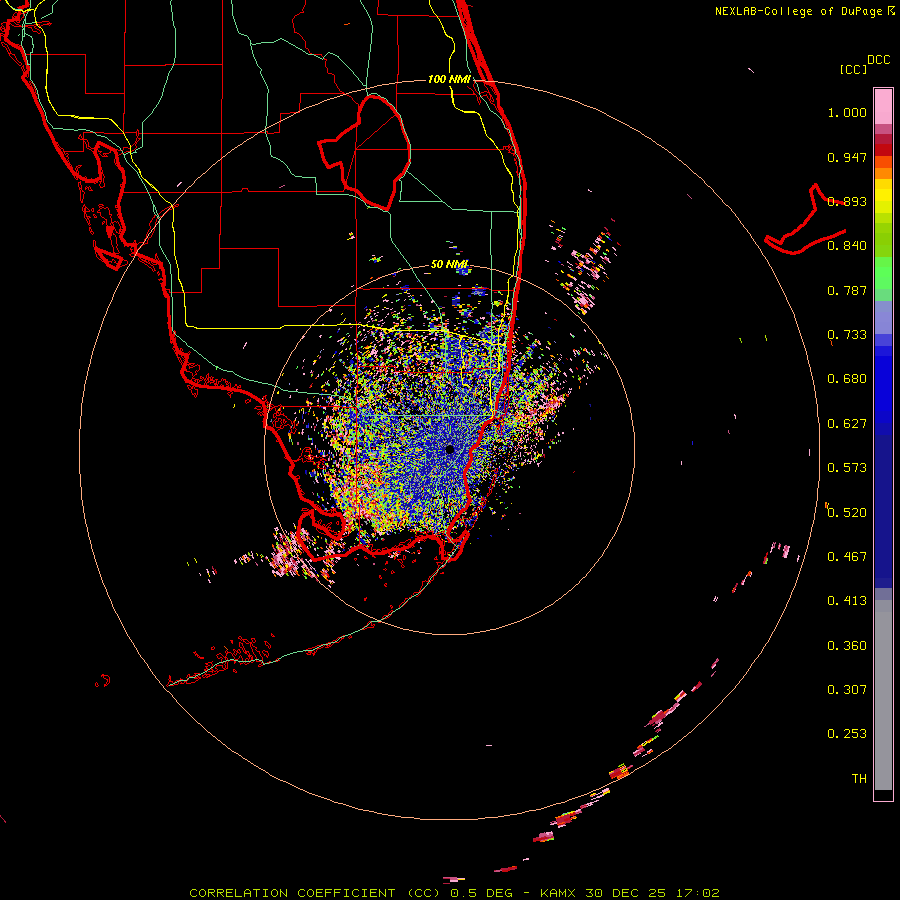Select the 0.893 scale value
This screenshot has height=900, width=900.
click(x=847, y=201)
